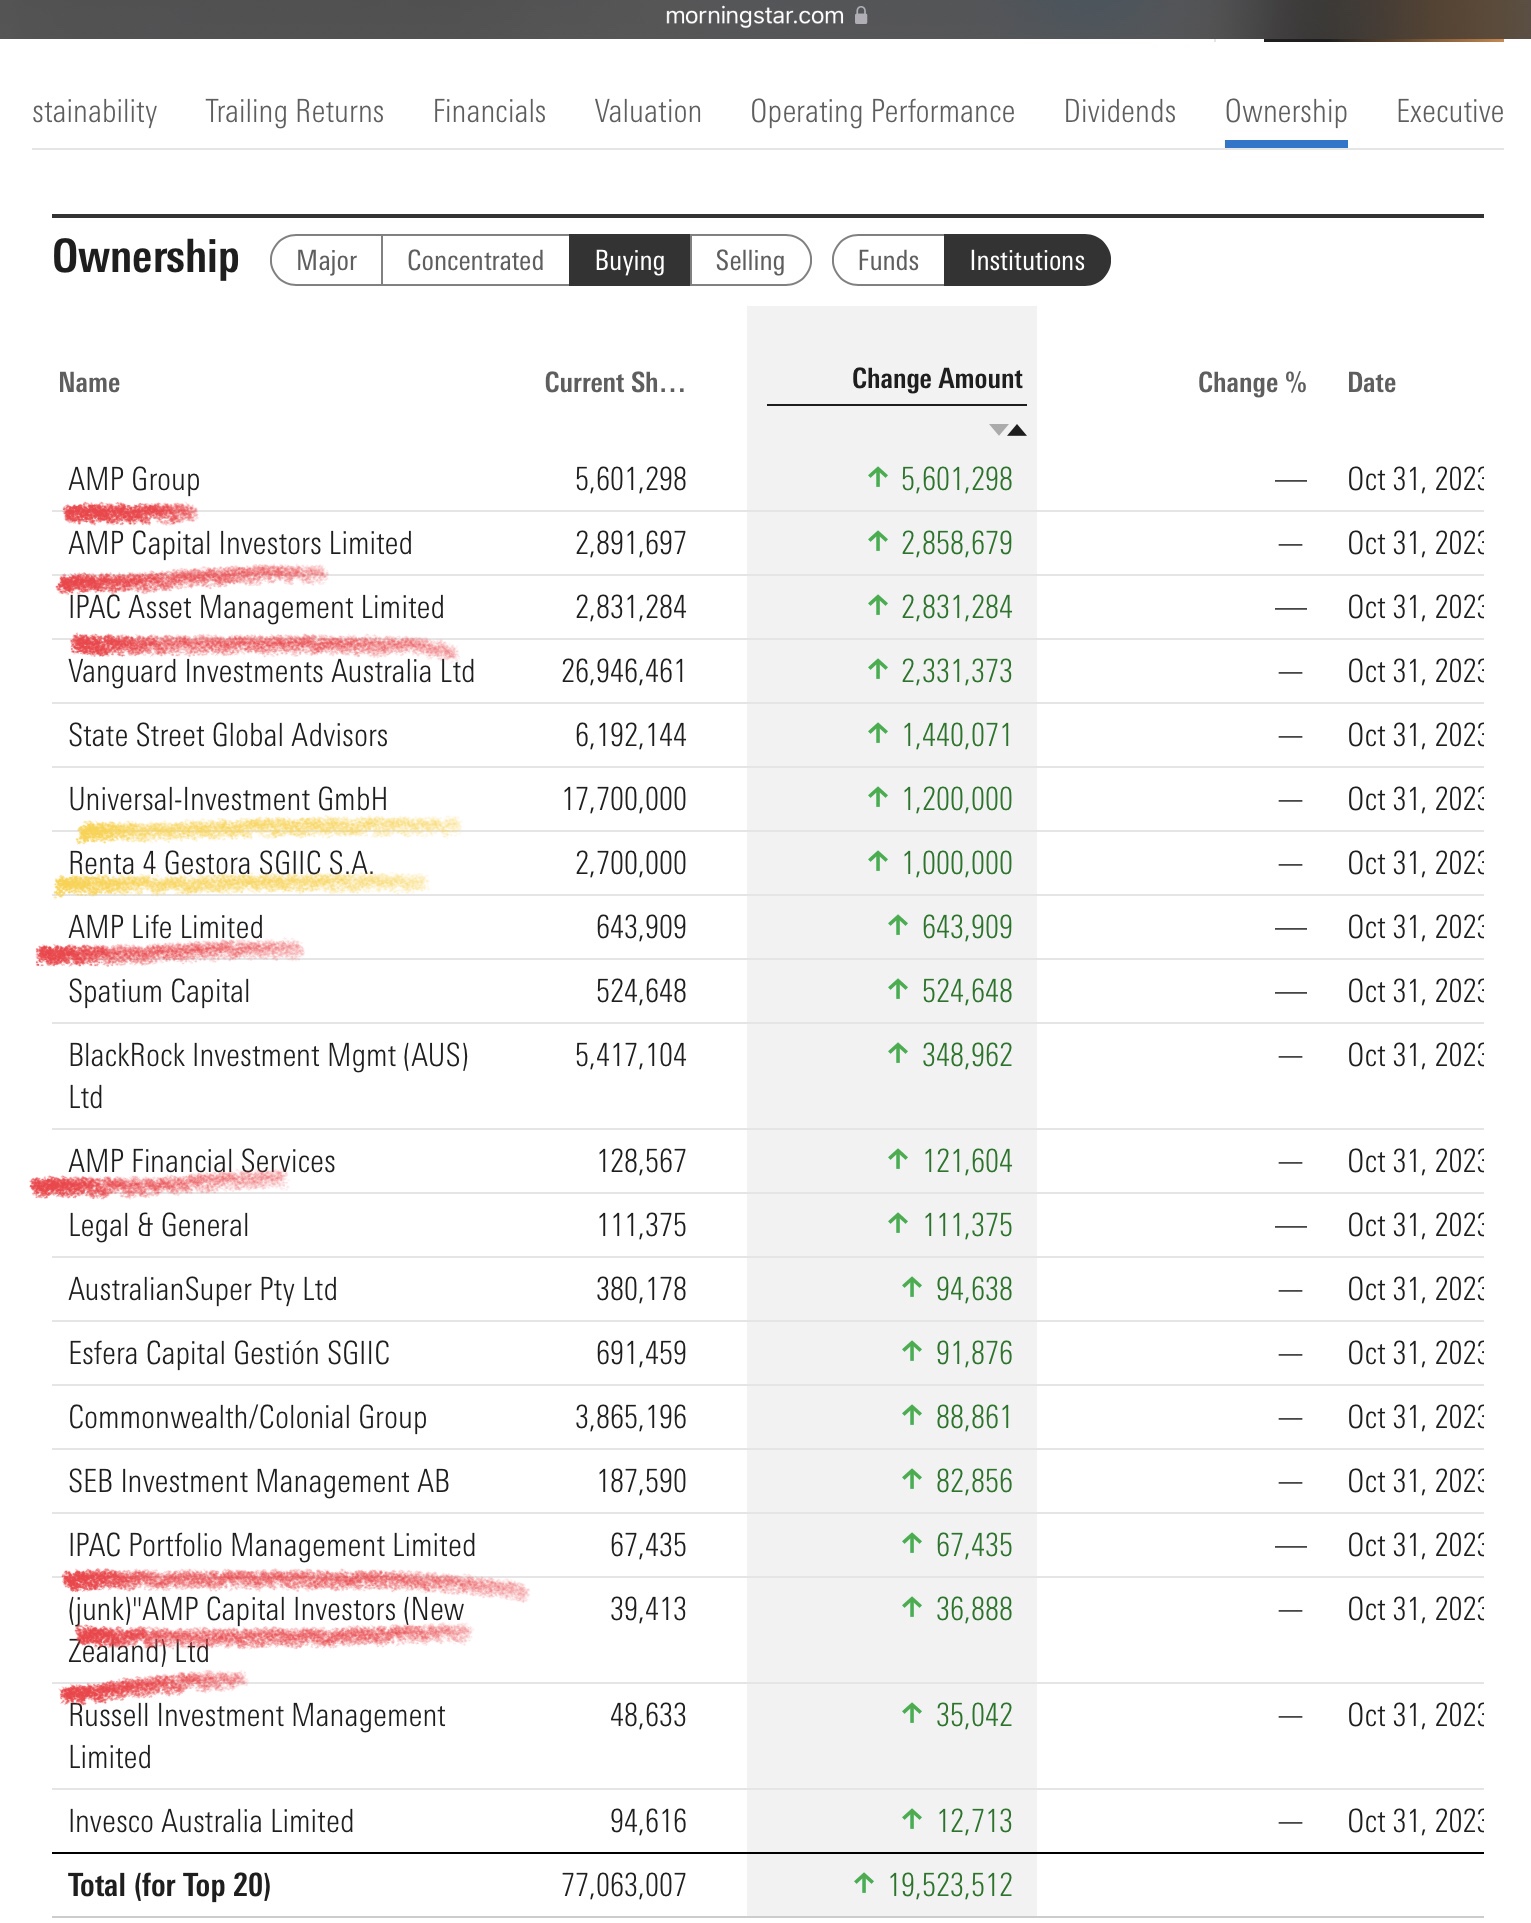This screenshot has height=1923, width=1531.
Task: Switch to the Institutions view
Action: point(1027,261)
